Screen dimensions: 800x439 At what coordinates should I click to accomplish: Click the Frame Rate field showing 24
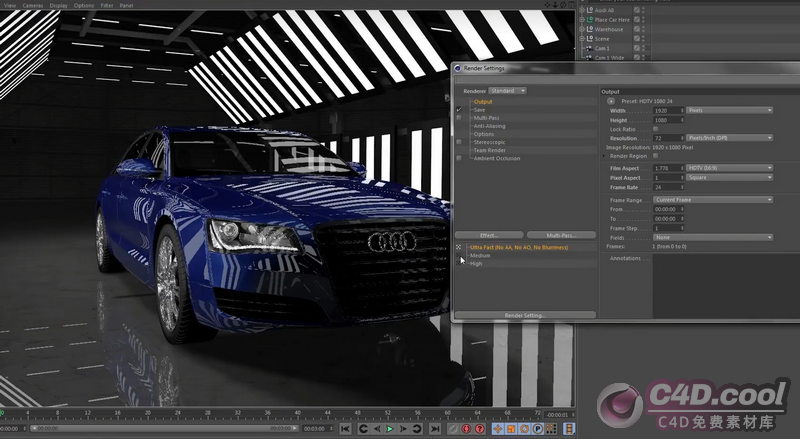(669, 187)
